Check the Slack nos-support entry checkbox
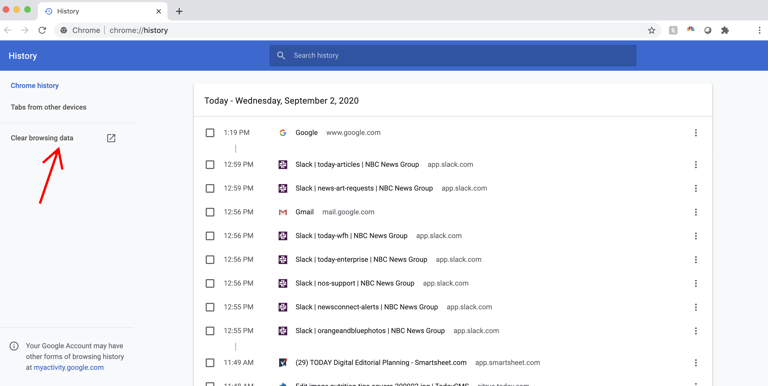Screen dimensions: 768x386 (x=210, y=283)
